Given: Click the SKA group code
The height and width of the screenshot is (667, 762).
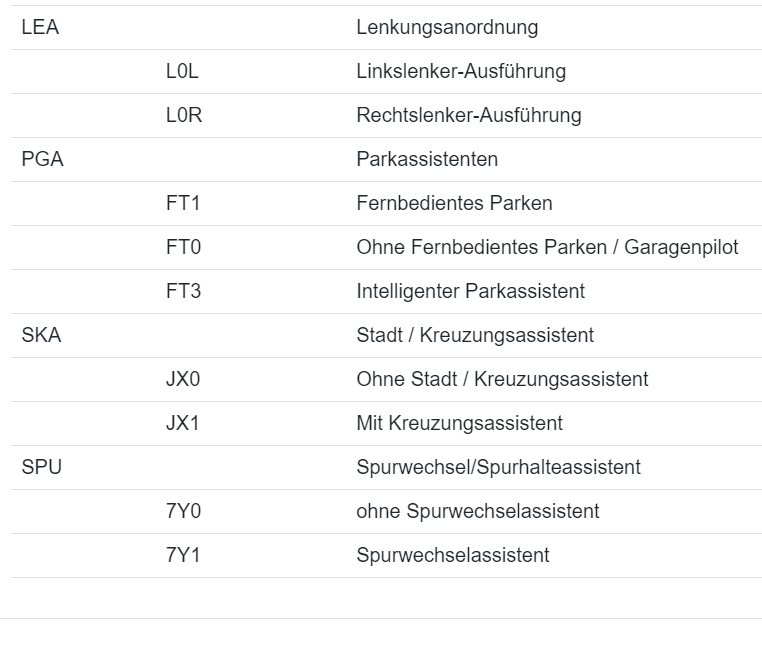Looking at the screenshot, I should tap(41, 336).
